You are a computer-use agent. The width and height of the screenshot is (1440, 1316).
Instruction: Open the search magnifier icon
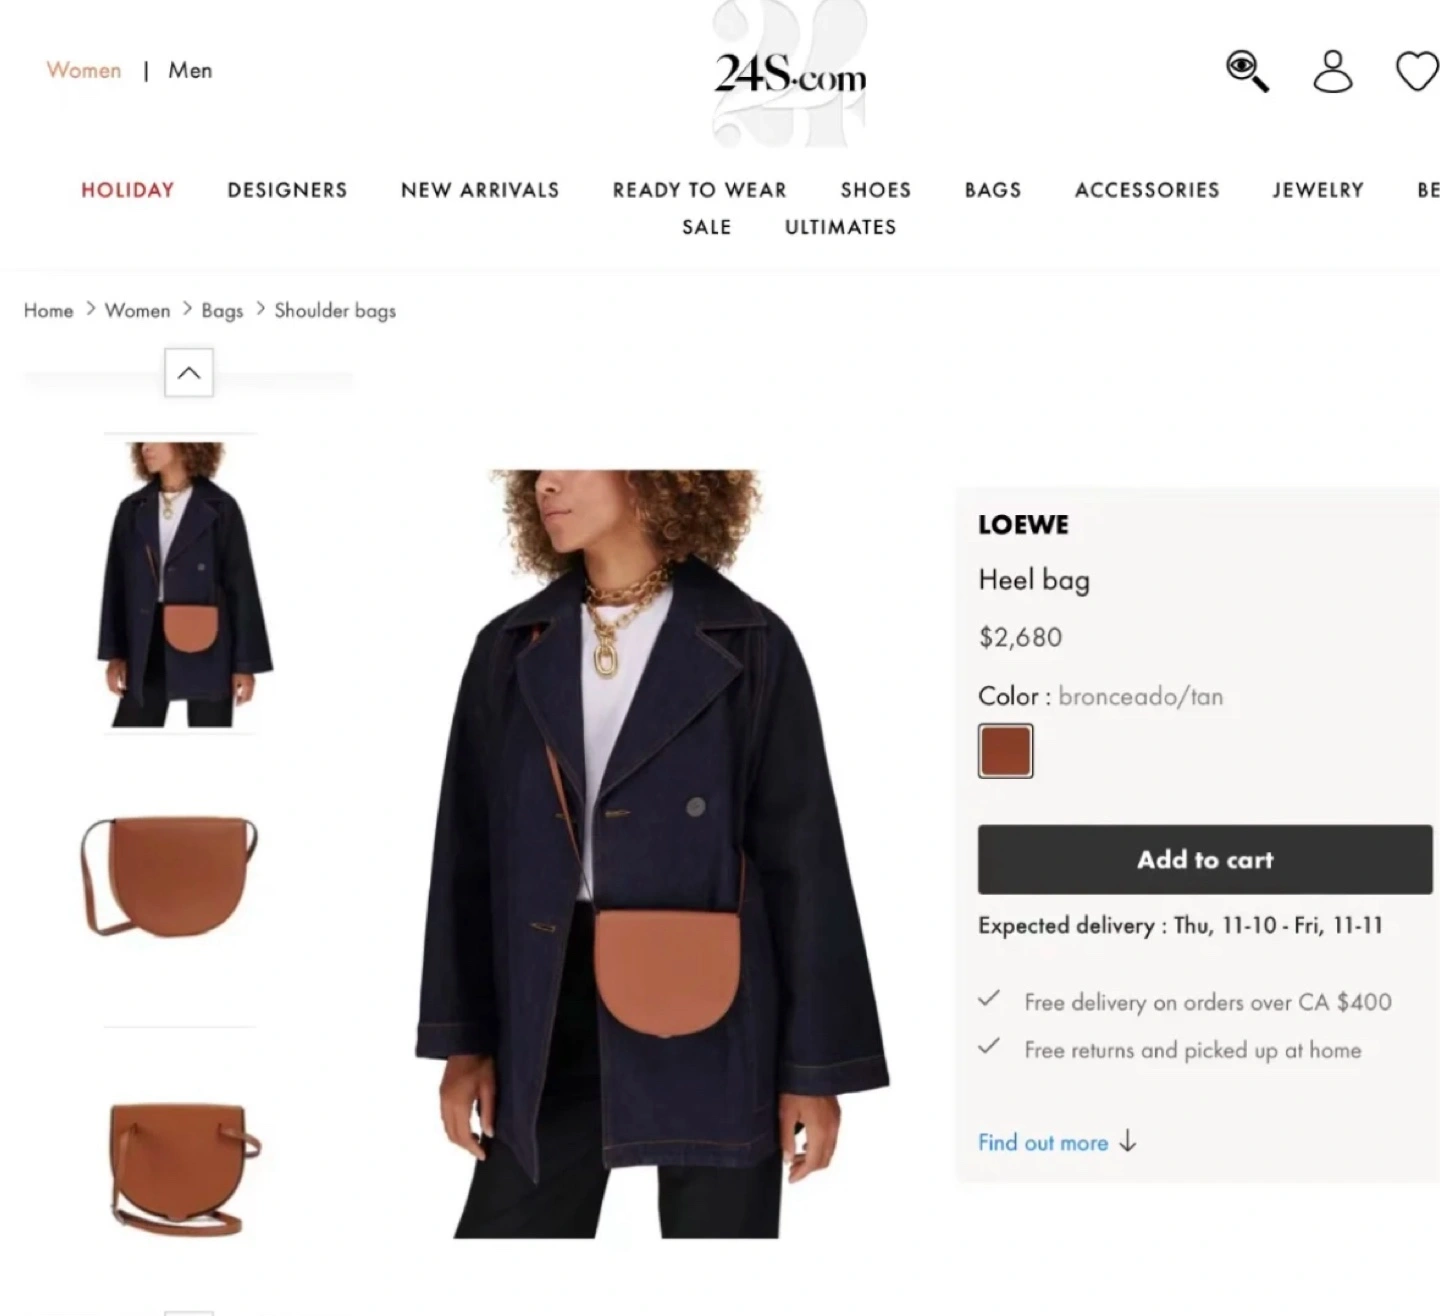pos(1247,71)
